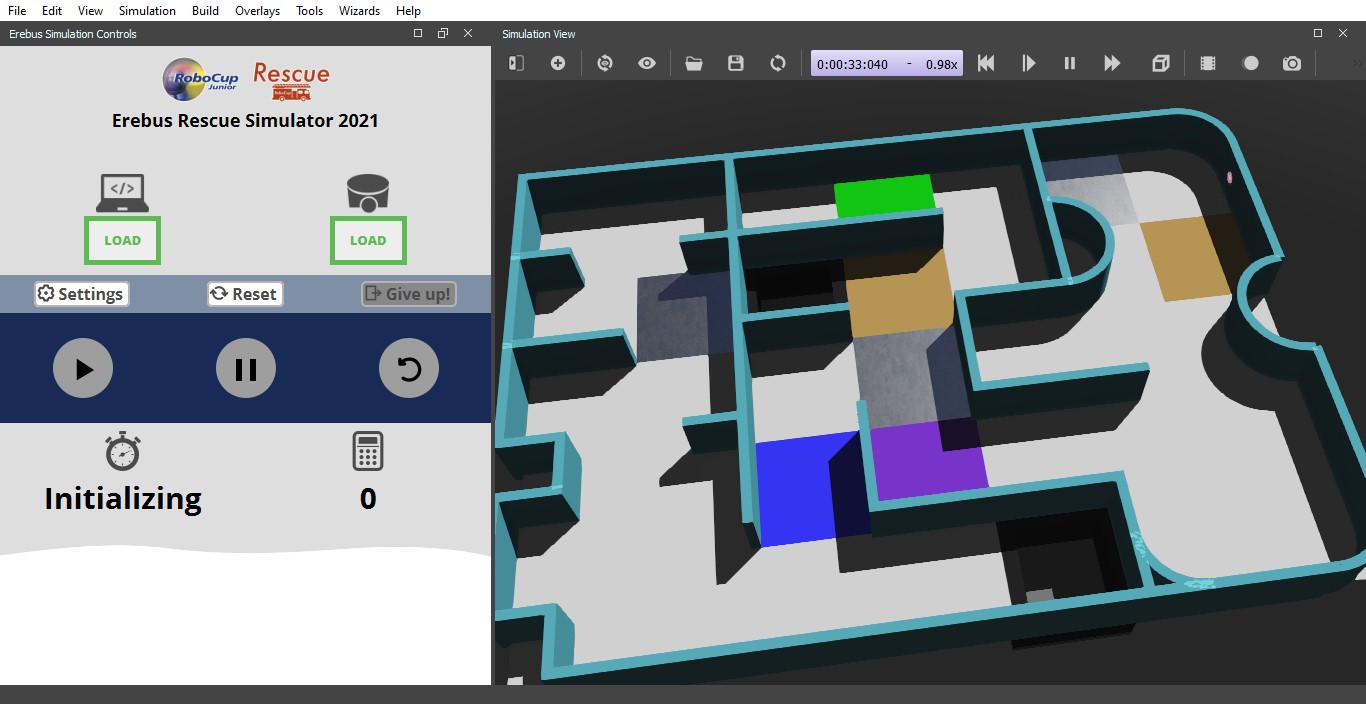The height and width of the screenshot is (704, 1366).
Task: Click LOAD under the controller code icon
Action: [123, 241]
